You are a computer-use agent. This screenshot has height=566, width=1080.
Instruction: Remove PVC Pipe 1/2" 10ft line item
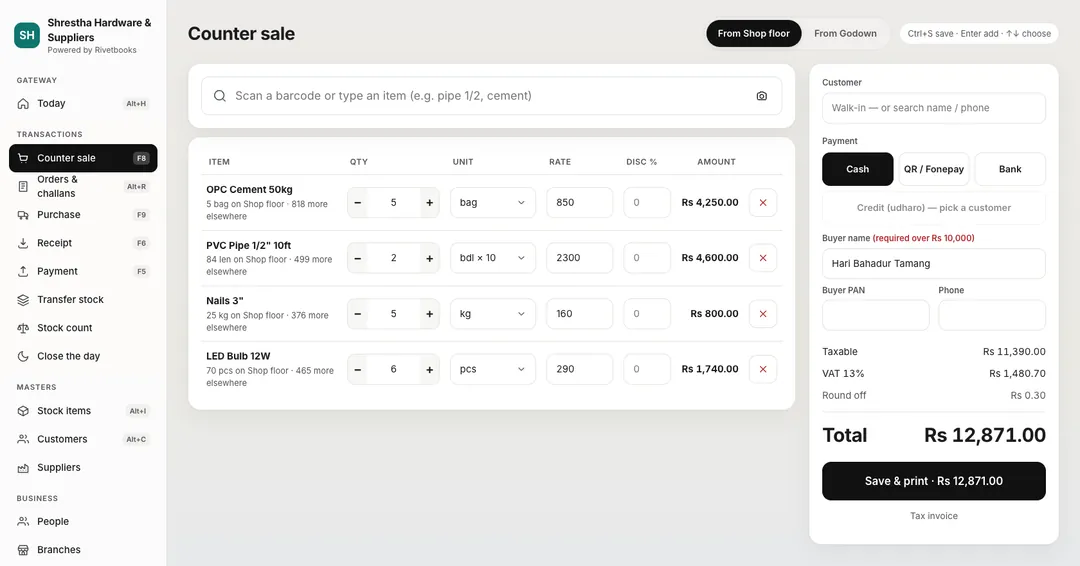[x=762, y=258]
